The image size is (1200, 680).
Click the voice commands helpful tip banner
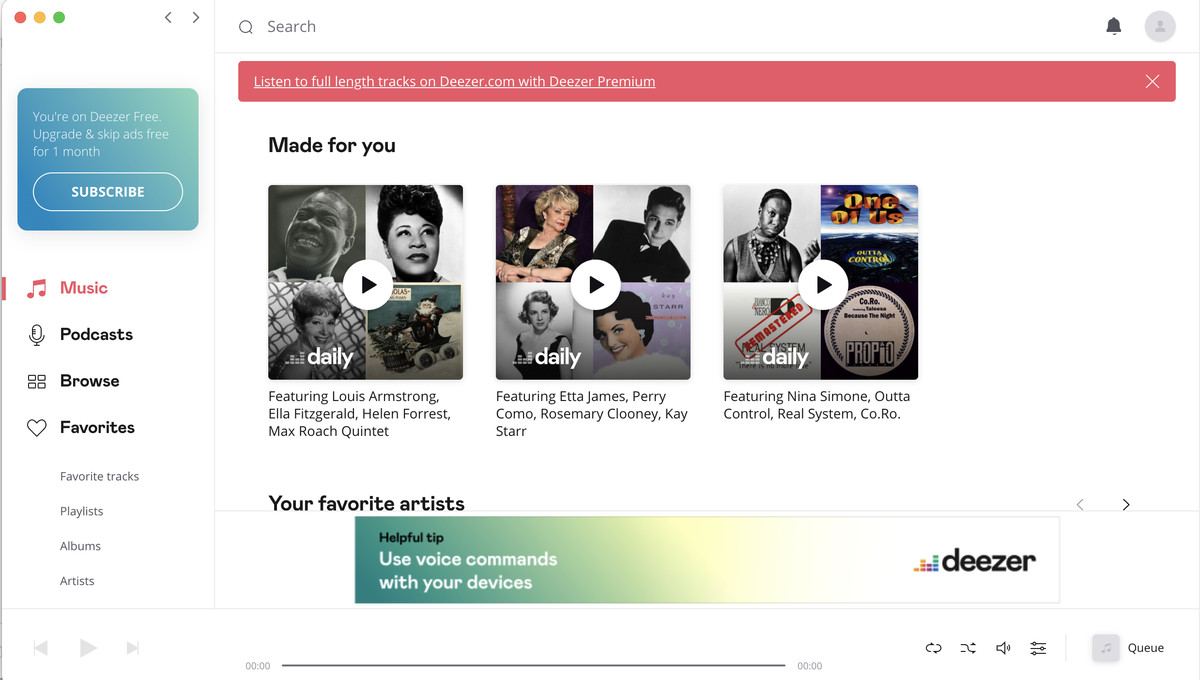click(x=707, y=560)
